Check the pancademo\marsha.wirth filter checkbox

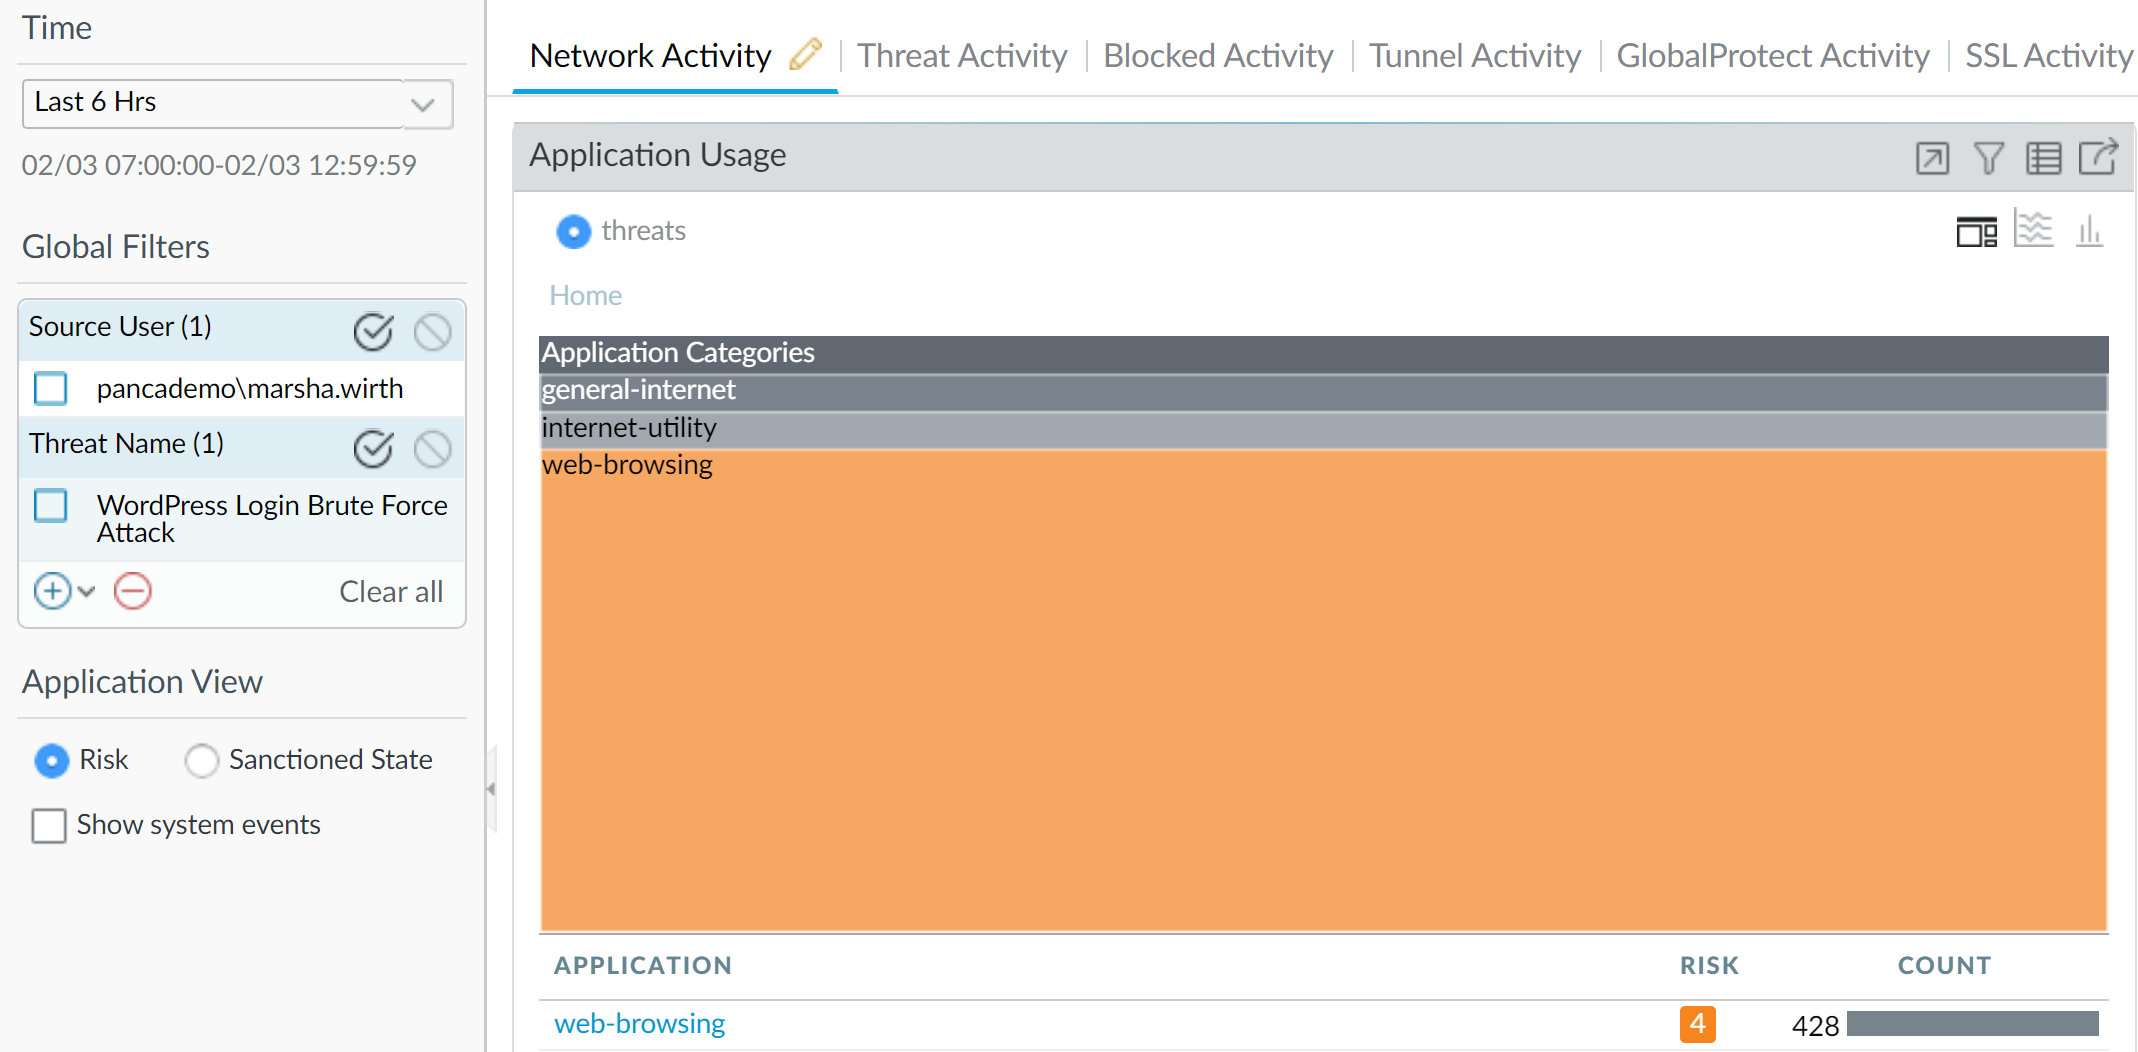point(51,388)
